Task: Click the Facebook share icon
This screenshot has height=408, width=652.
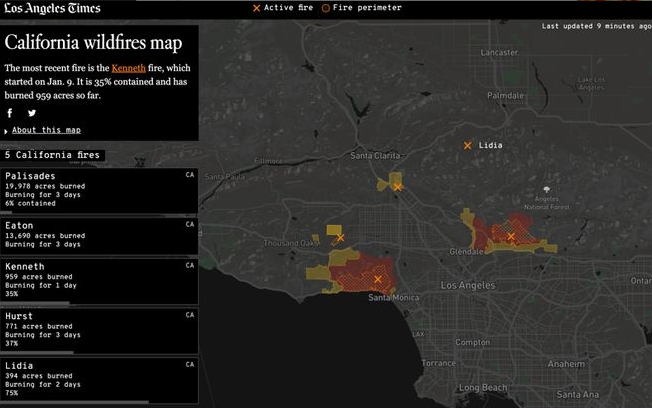Action: 10,113
